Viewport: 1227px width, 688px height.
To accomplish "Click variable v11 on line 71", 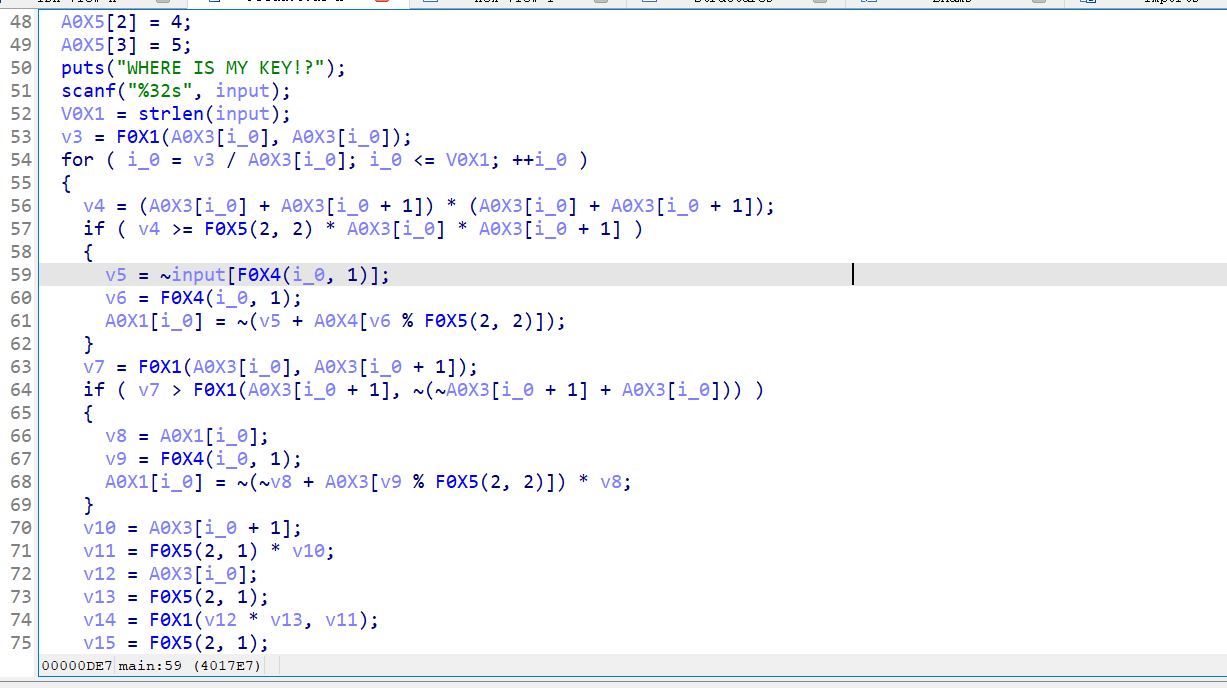I will point(99,551).
